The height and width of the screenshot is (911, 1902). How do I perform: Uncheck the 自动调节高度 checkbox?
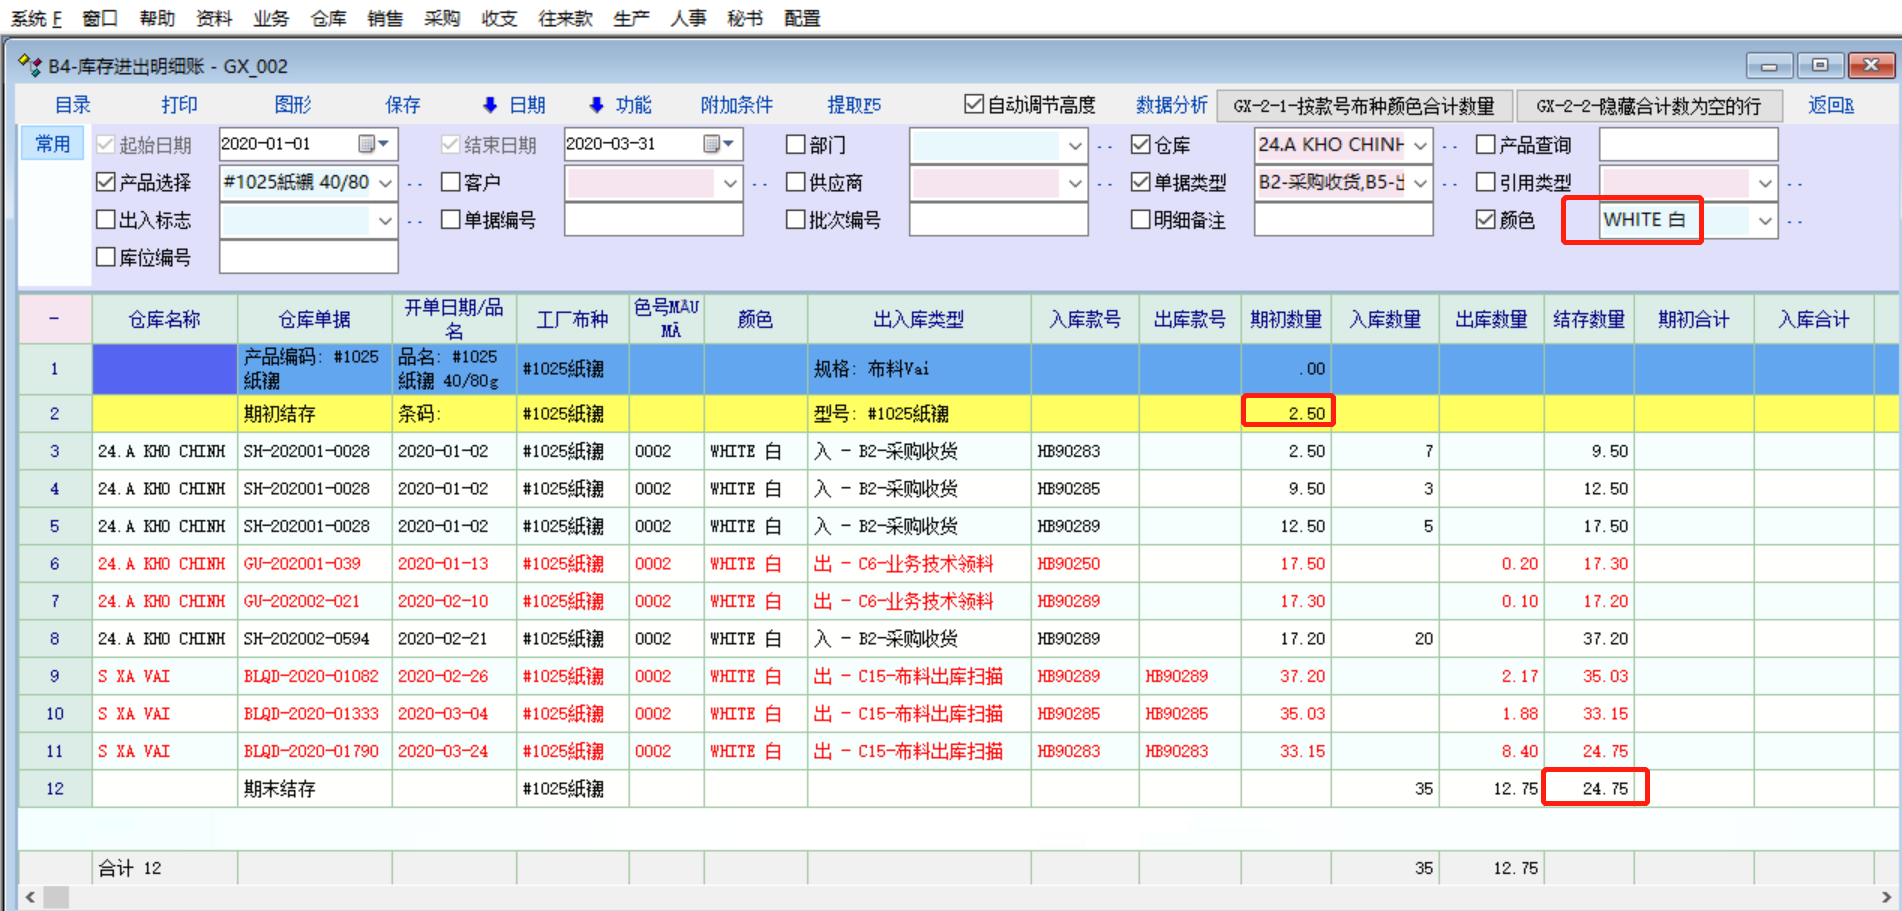[973, 105]
